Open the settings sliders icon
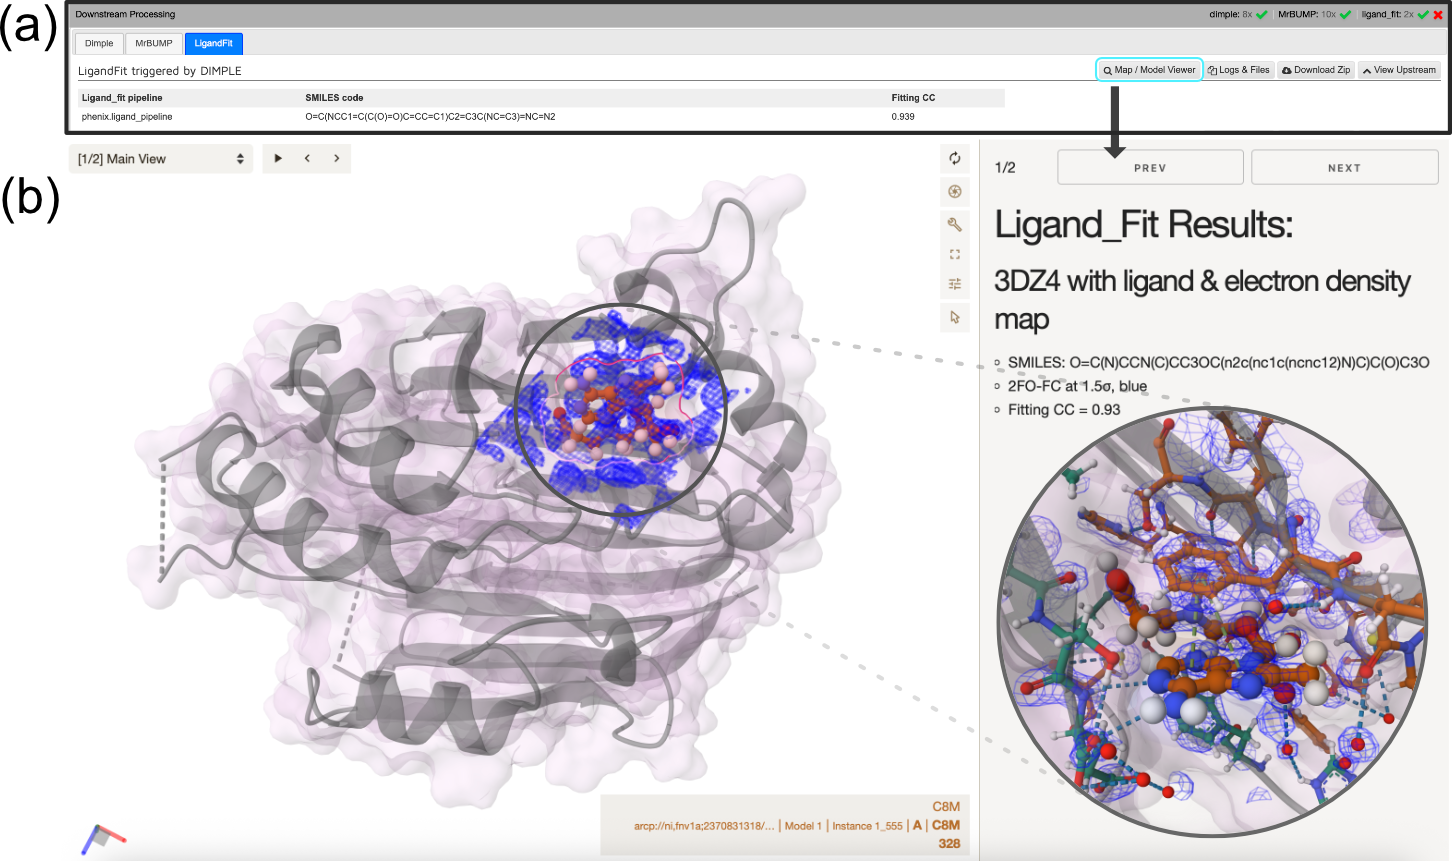The width and height of the screenshot is (1452, 861). click(x=955, y=284)
